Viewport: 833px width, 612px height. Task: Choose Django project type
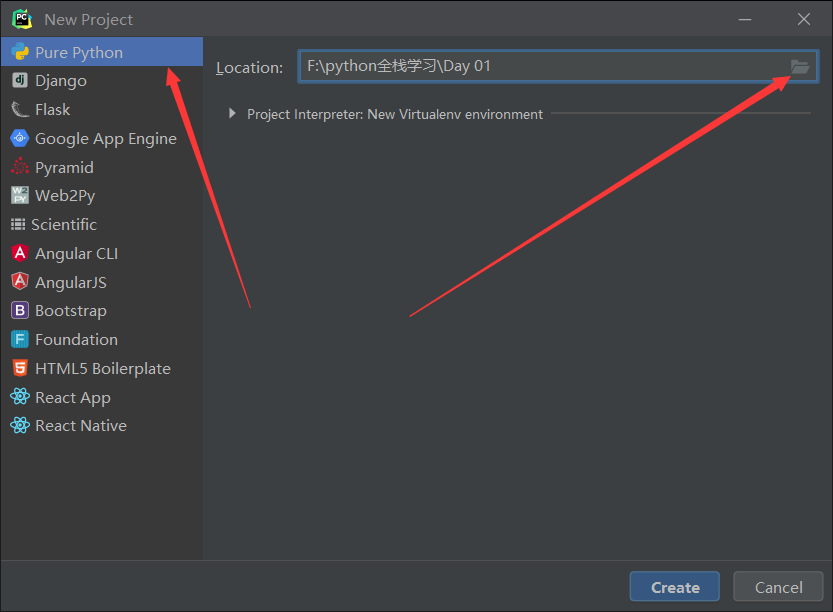pos(101,80)
